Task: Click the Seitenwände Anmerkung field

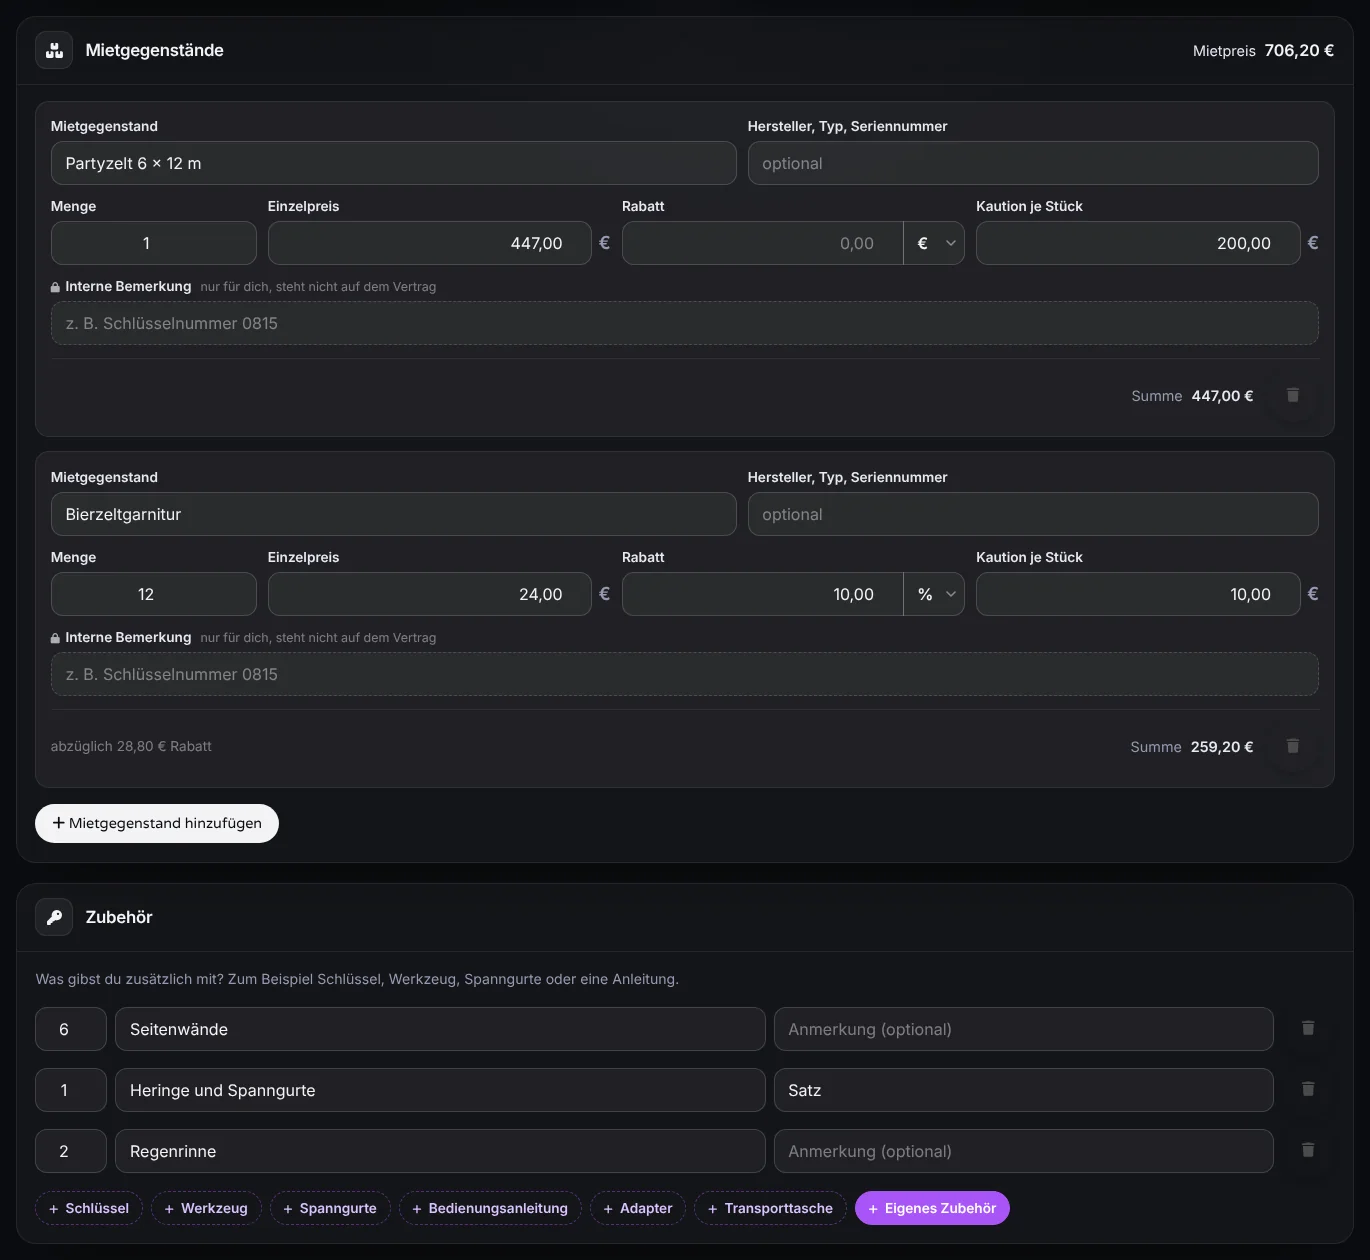Action: coord(1024,1029)
